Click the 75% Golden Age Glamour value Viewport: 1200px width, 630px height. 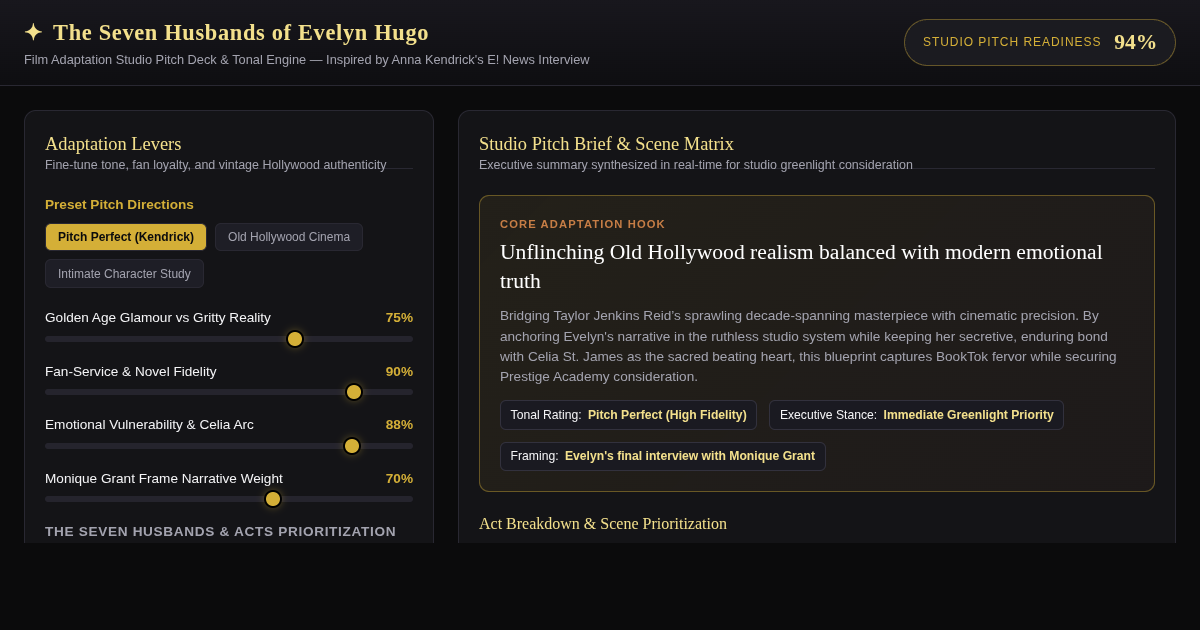pos(399,318)
